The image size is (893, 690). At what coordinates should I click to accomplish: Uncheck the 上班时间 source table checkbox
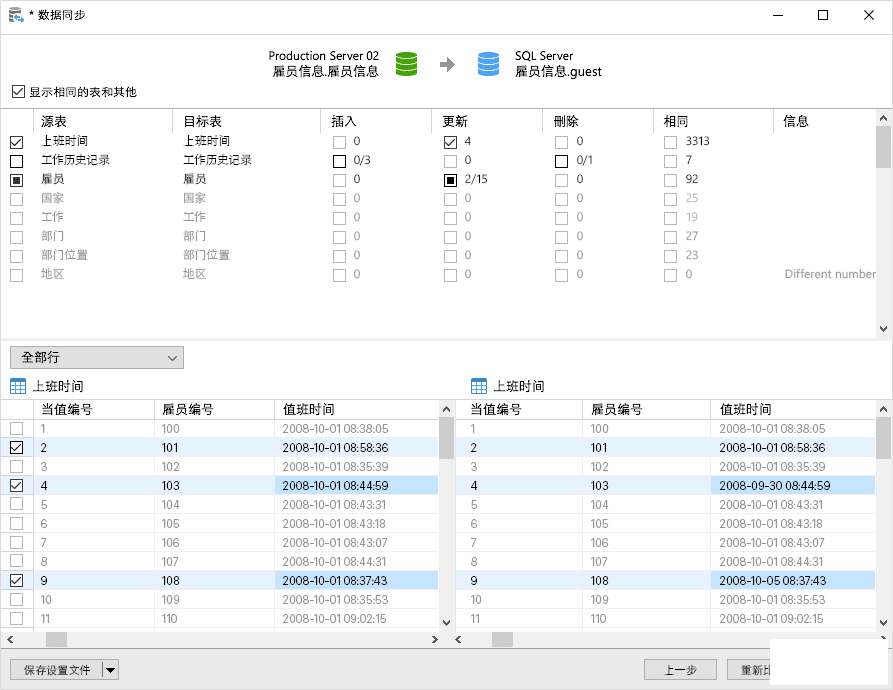(17, 142)
